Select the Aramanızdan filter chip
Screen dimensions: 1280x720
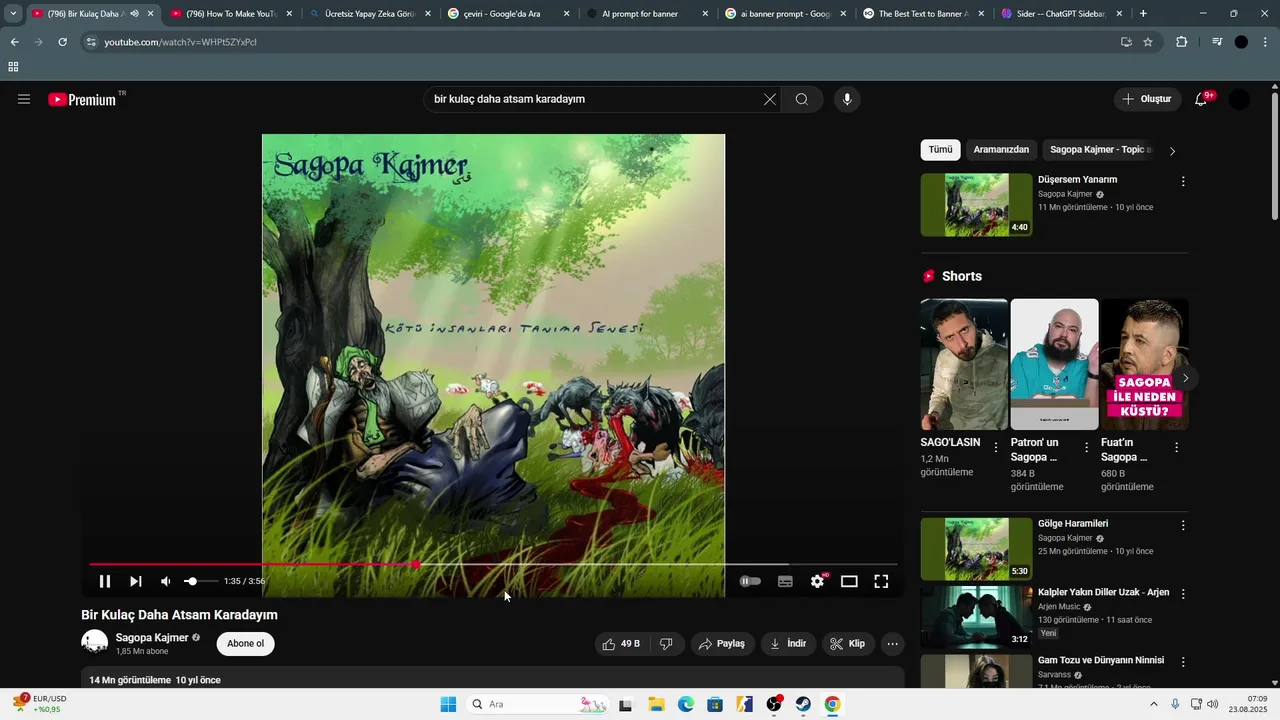pyautogui.click(x=1001, y=150)
